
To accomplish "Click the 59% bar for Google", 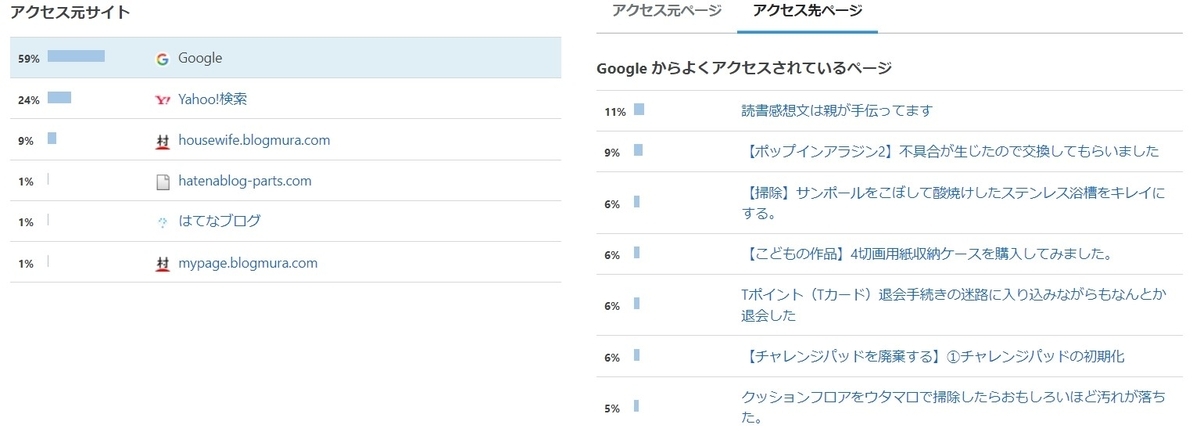I will pos(76,56).
